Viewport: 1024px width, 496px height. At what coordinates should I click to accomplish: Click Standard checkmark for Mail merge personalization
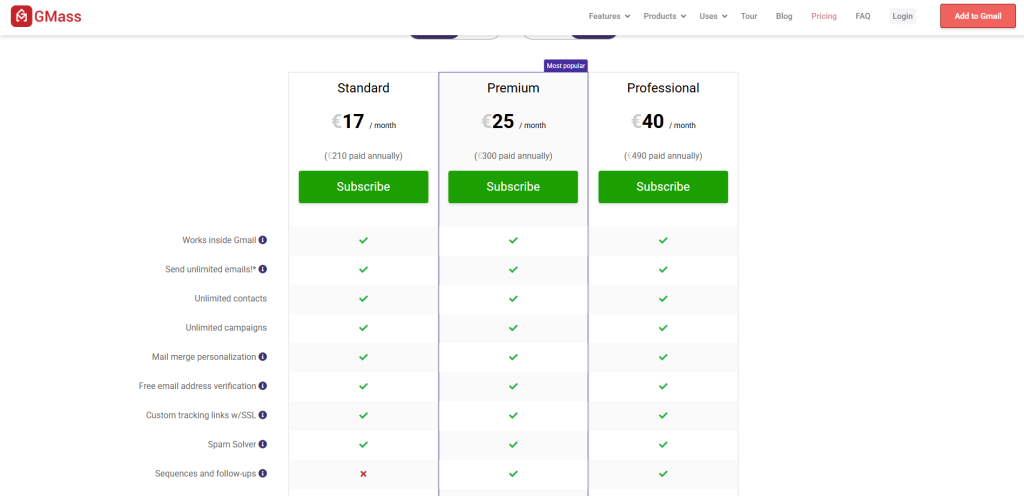(363, 357)
